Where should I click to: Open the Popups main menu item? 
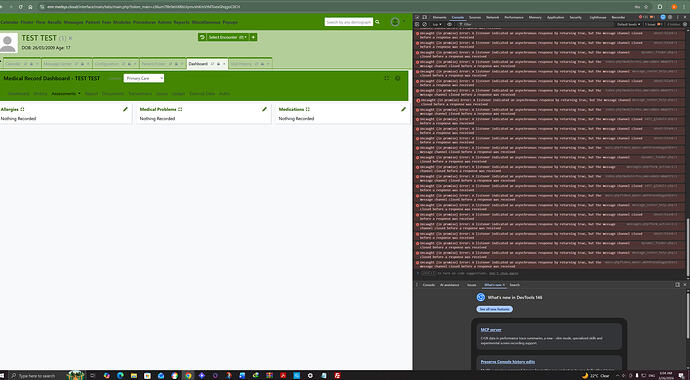pyautogui.click(x=230, y=22)
